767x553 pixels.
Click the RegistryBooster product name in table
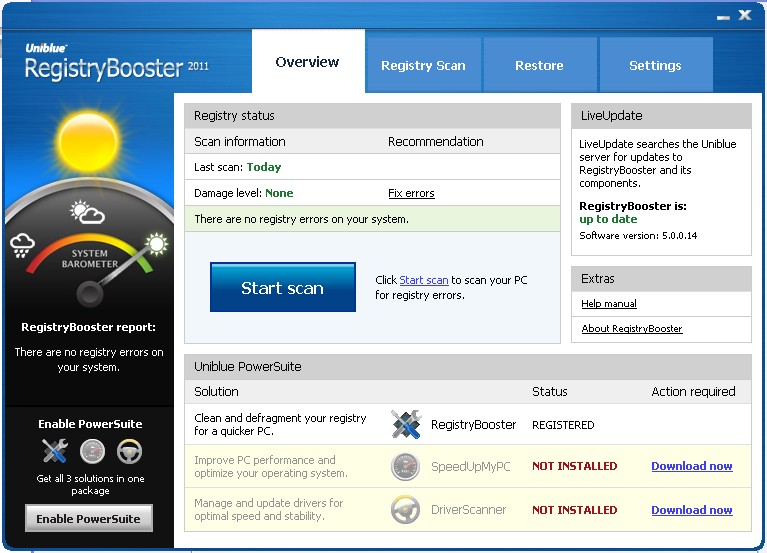474,424
